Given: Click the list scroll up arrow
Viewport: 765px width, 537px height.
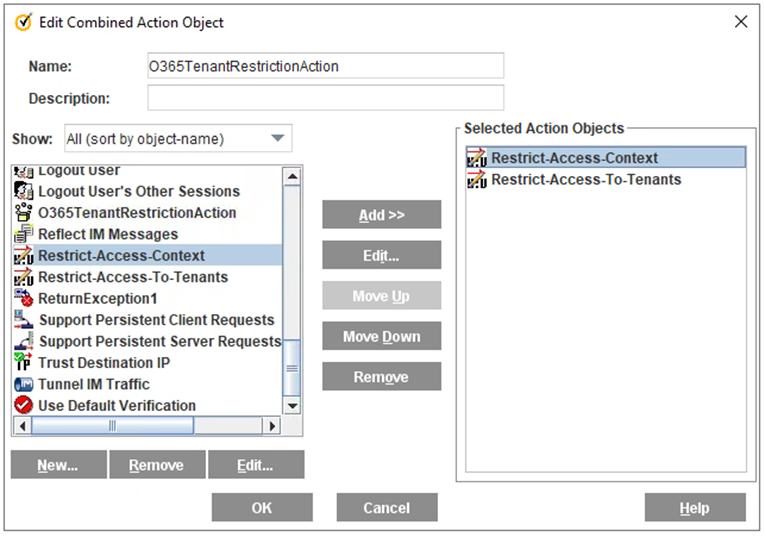Looking at the screenshot, I should [292, 176].
